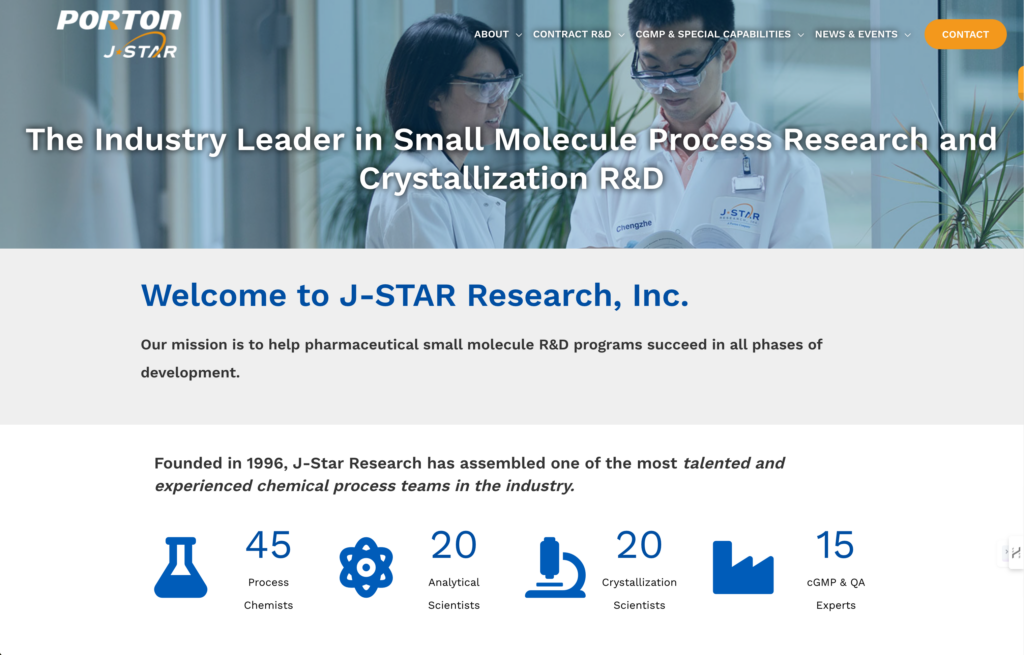1024x655 pixels.
Task: Click the number 45 above Process Chemists
Action: pyautogui.click(x=268, y=545)
